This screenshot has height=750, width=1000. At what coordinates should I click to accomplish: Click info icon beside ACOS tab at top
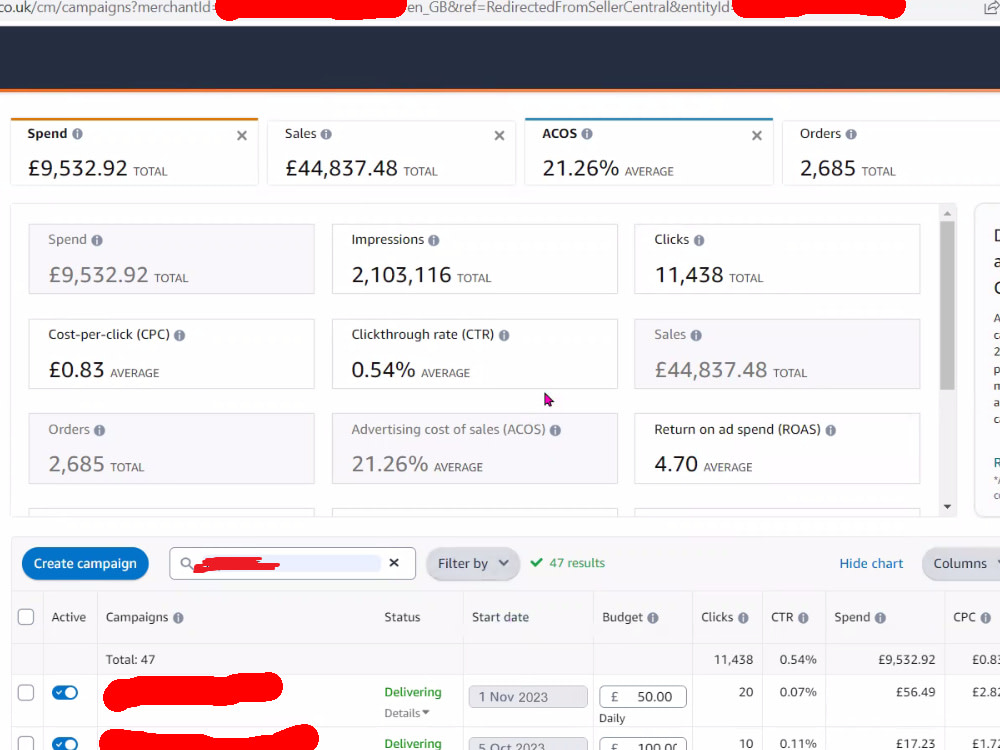coord(587,134)
